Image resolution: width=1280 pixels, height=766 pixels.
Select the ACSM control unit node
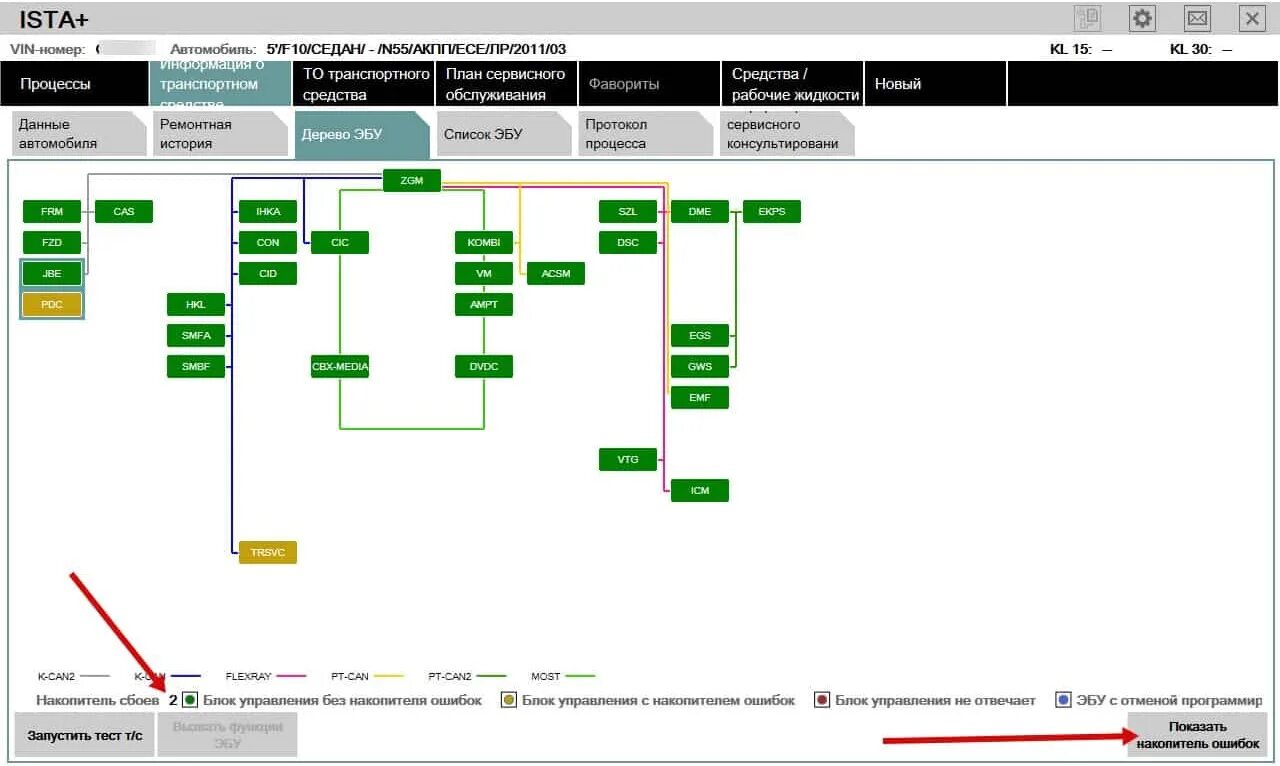pyautogui.click(x=556, y=274)
